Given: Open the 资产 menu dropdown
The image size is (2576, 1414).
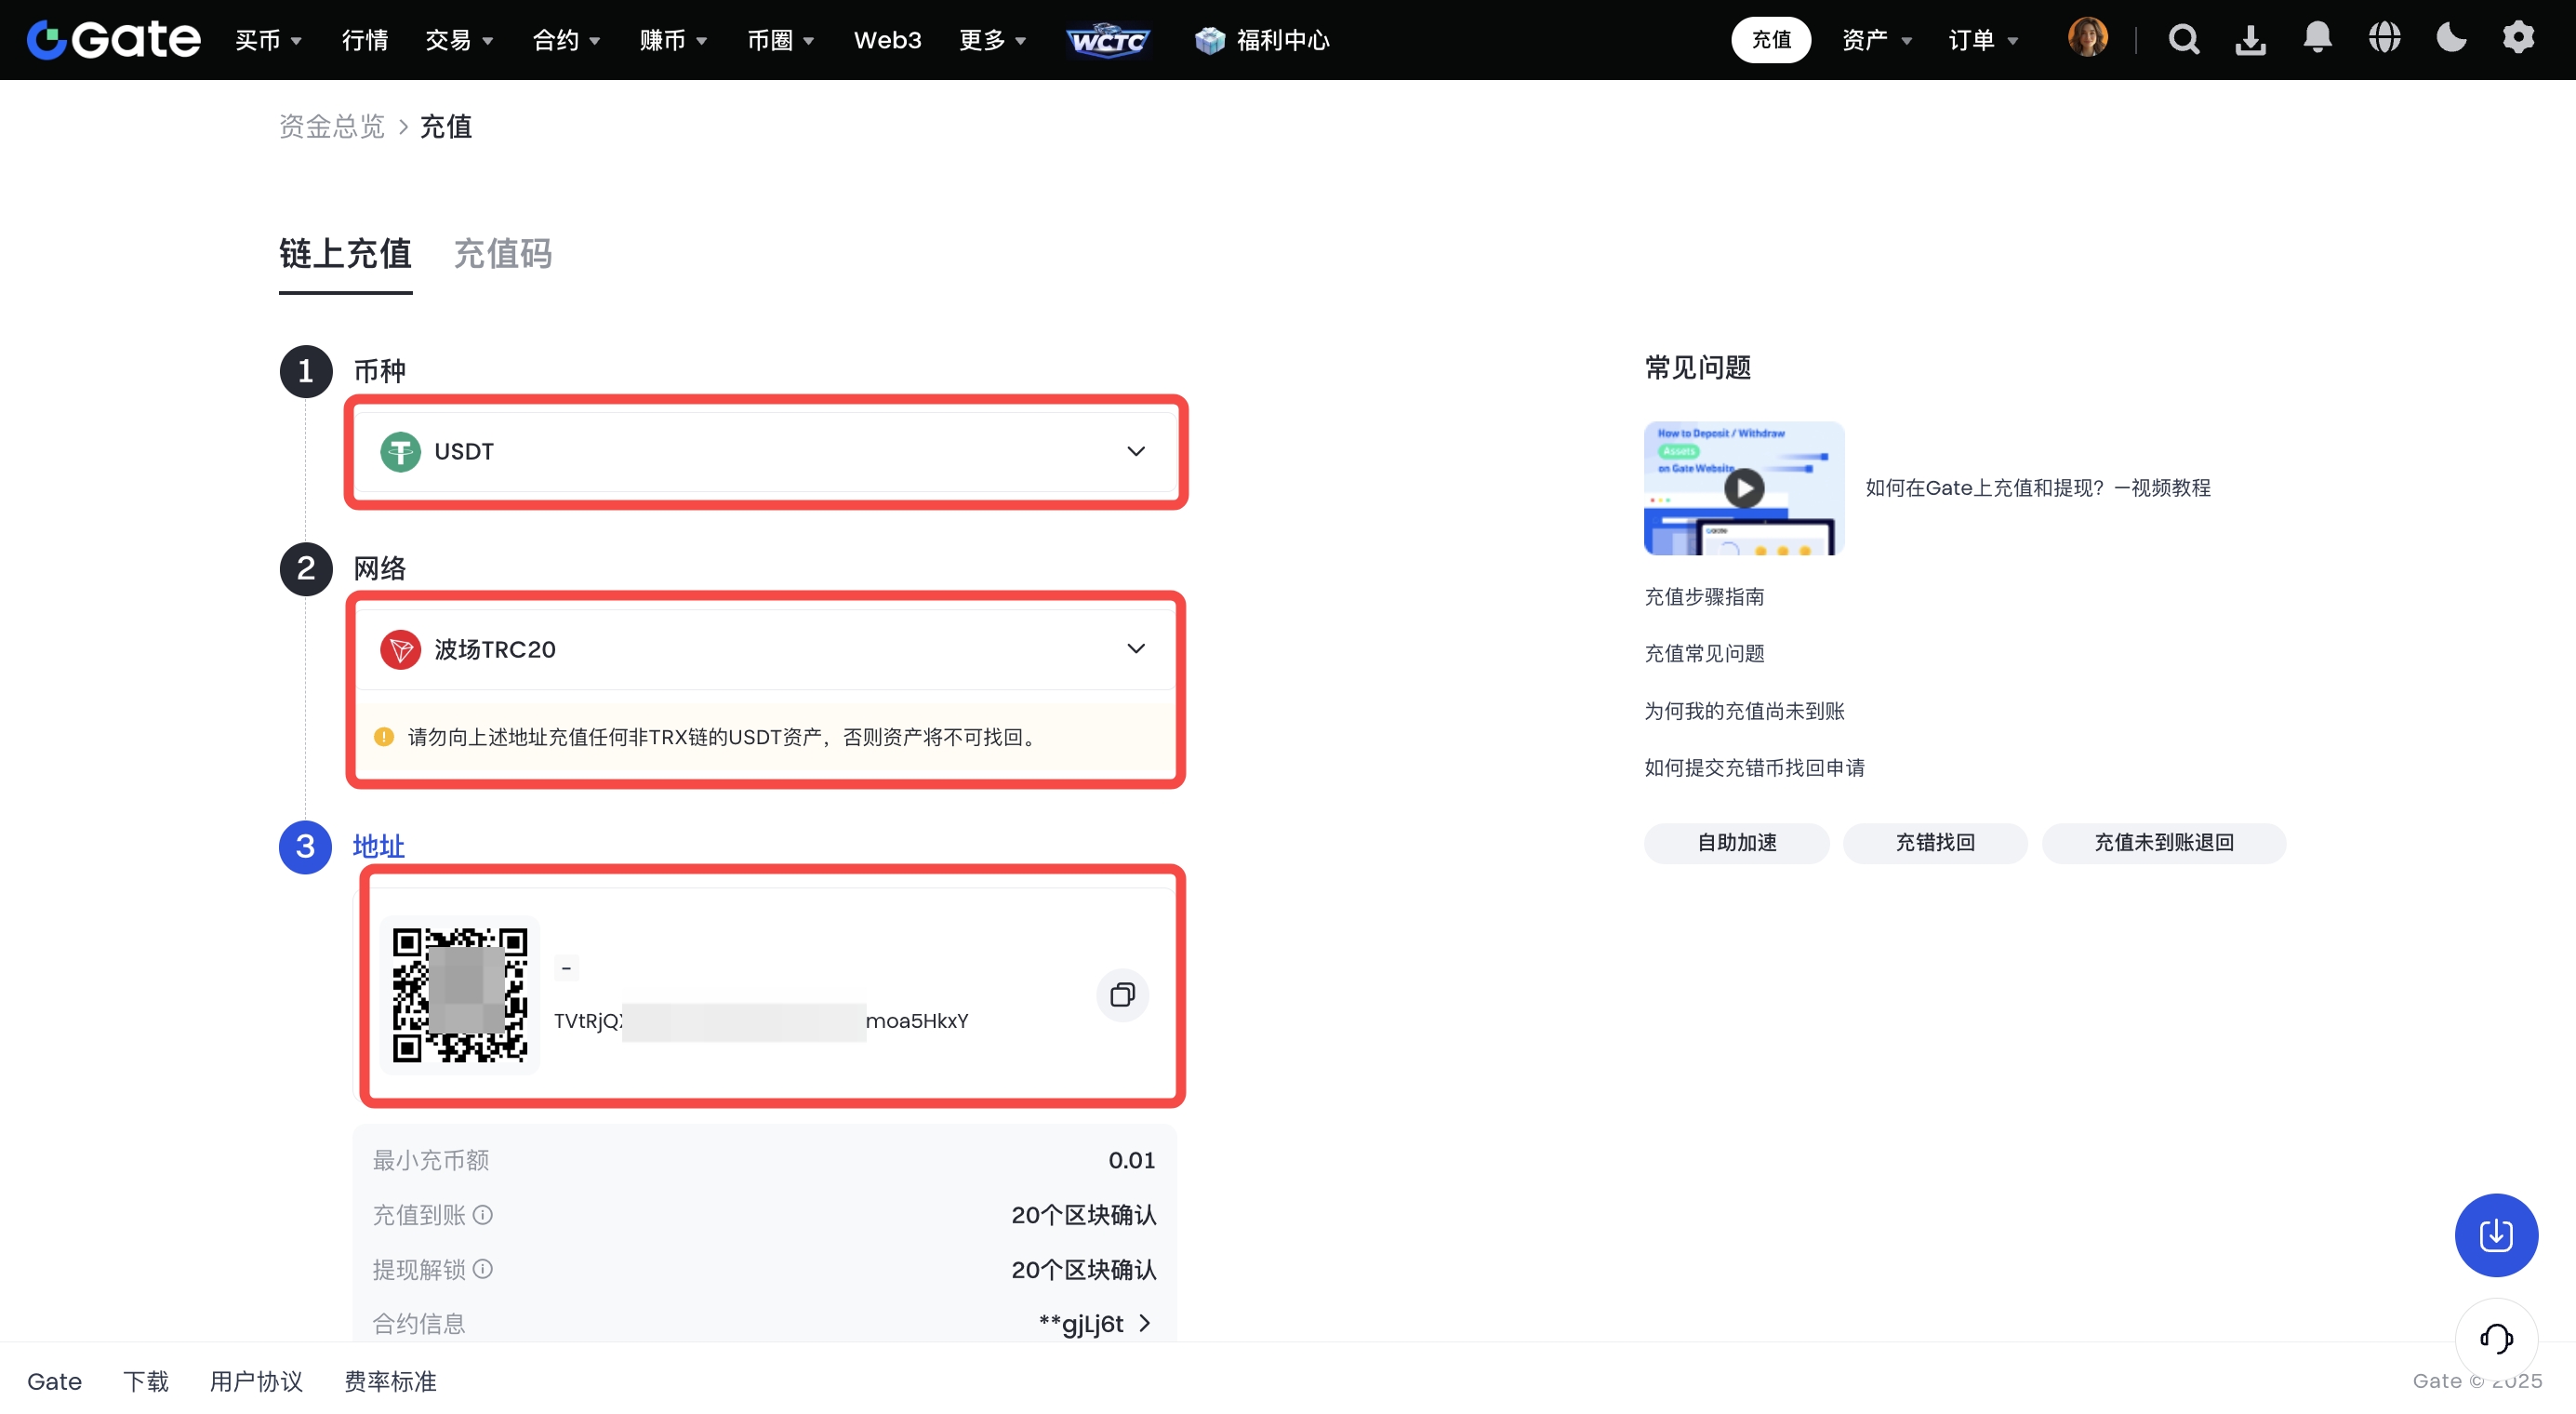Looking at the screenshot, I should click(x=1876, y=40).
